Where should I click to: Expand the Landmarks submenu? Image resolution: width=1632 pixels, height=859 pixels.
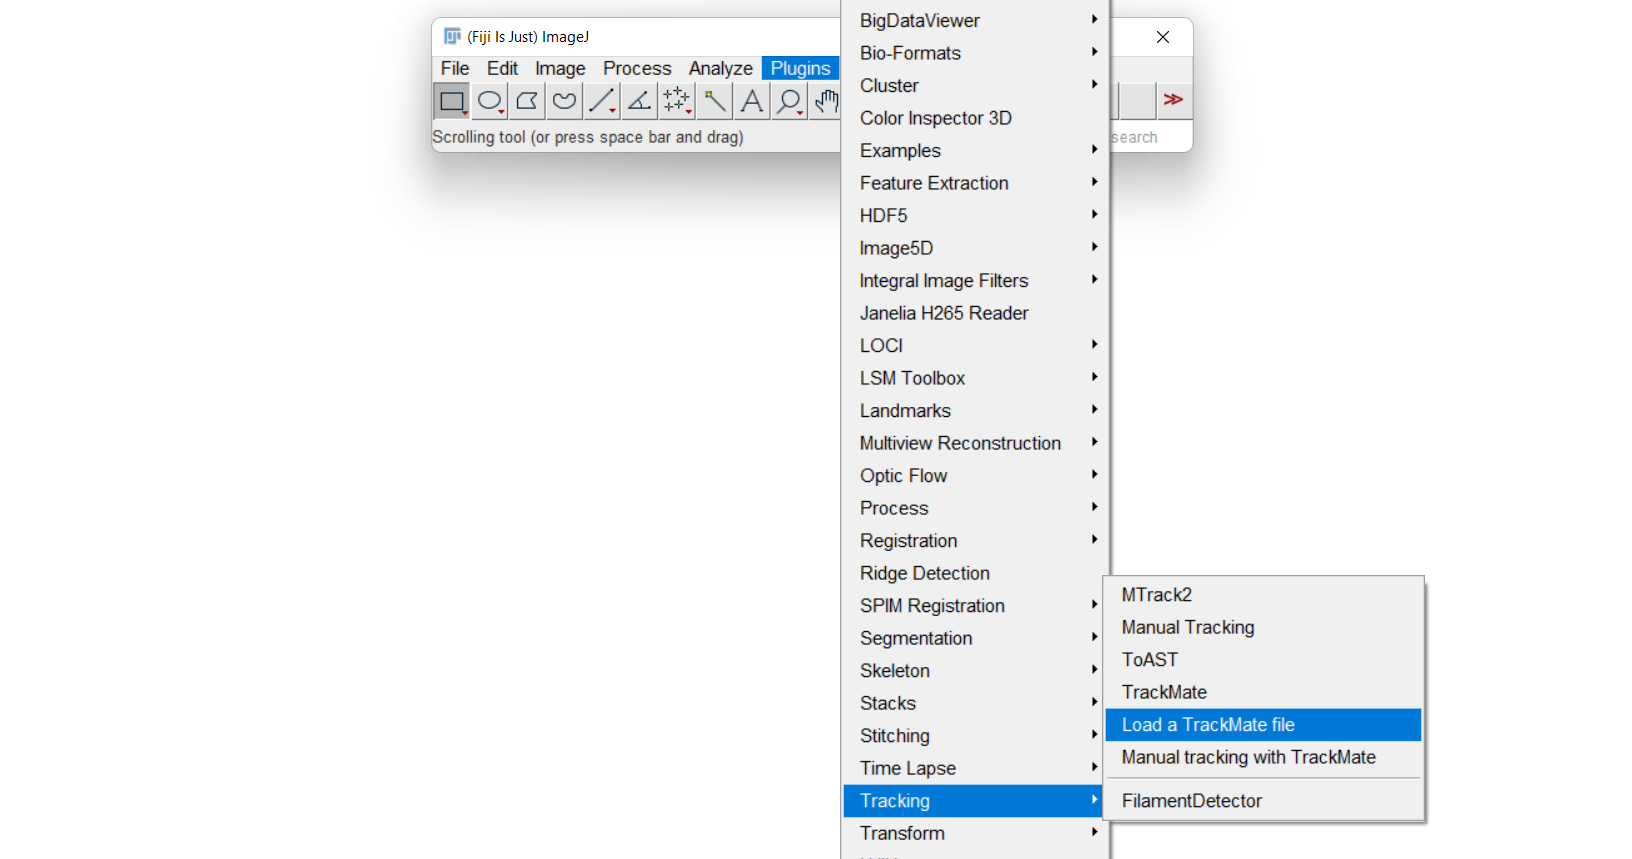click(975, 410)
